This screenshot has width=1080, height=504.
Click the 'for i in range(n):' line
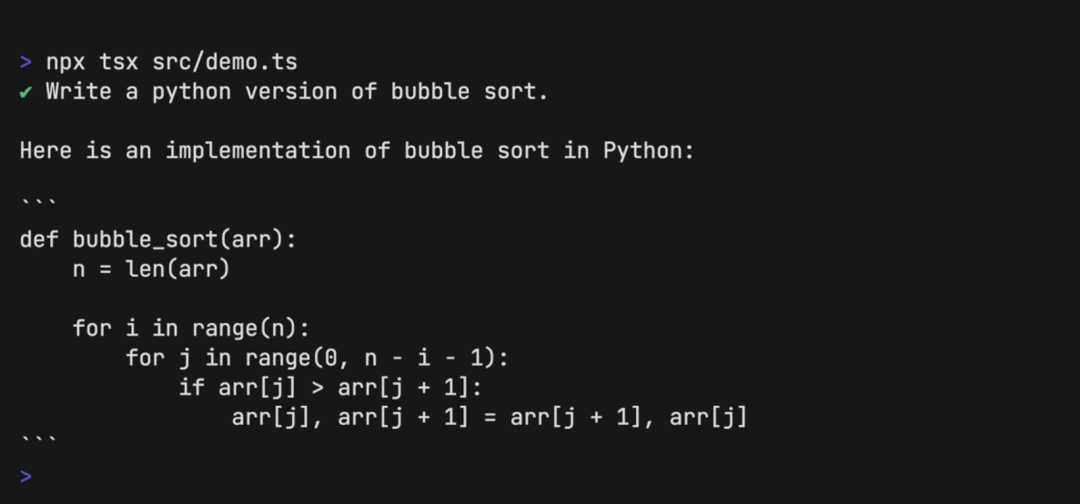coord(191,328)
